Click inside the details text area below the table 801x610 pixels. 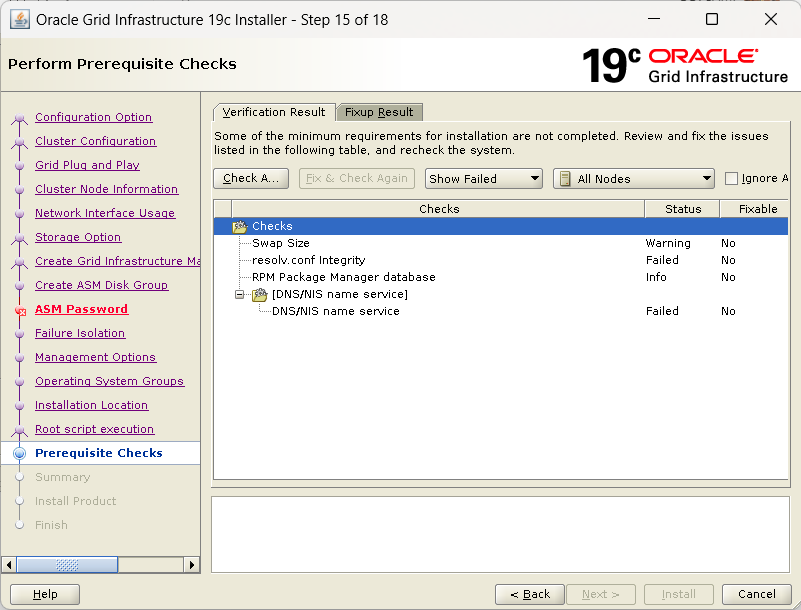pyautogui.click(x=501, y=535)
